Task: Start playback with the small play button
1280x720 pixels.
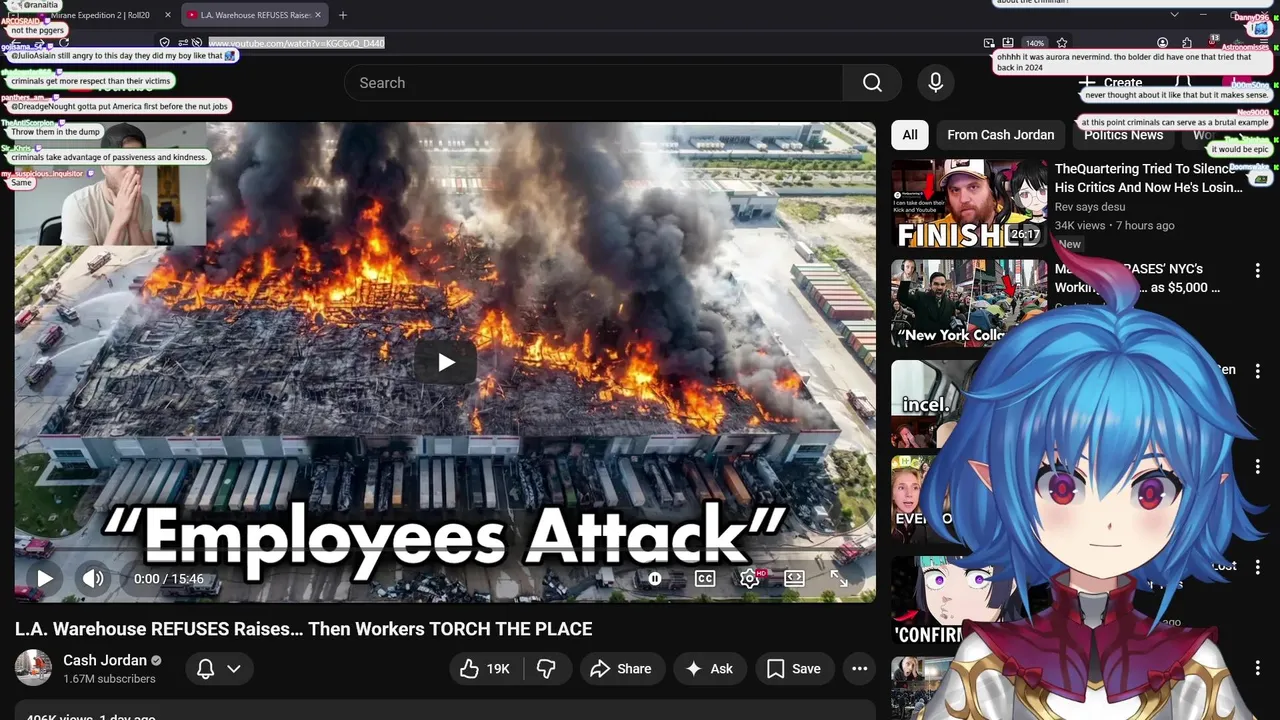Action: point(45,578)
